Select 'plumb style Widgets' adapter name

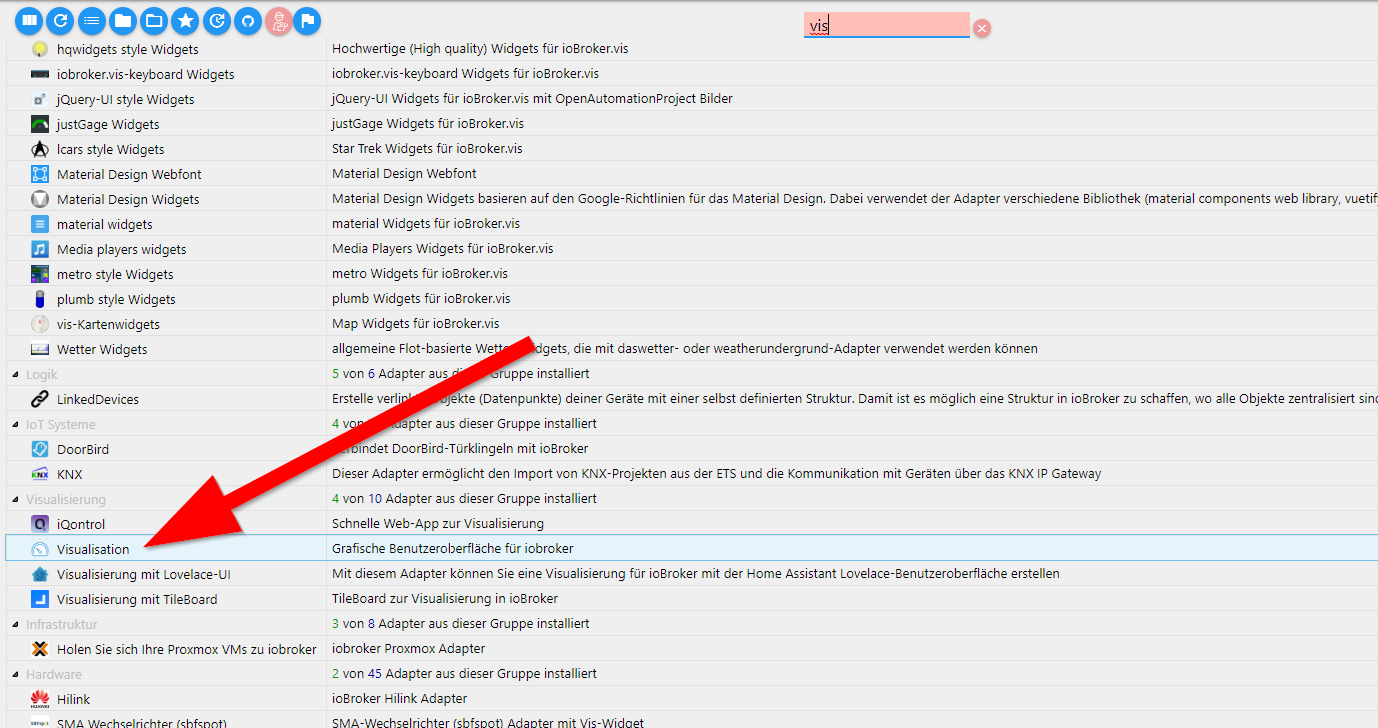click(x=116, y=299)
